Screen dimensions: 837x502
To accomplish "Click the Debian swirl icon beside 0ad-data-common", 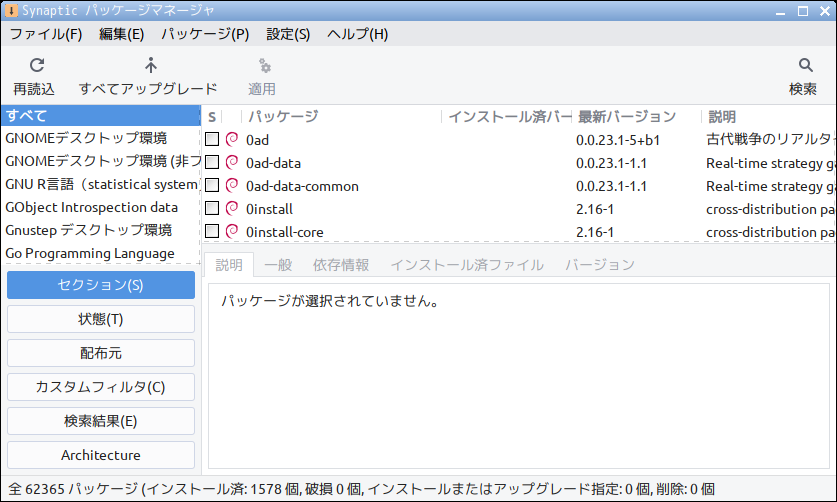I will pyautogui.click(x=232, y=185).
